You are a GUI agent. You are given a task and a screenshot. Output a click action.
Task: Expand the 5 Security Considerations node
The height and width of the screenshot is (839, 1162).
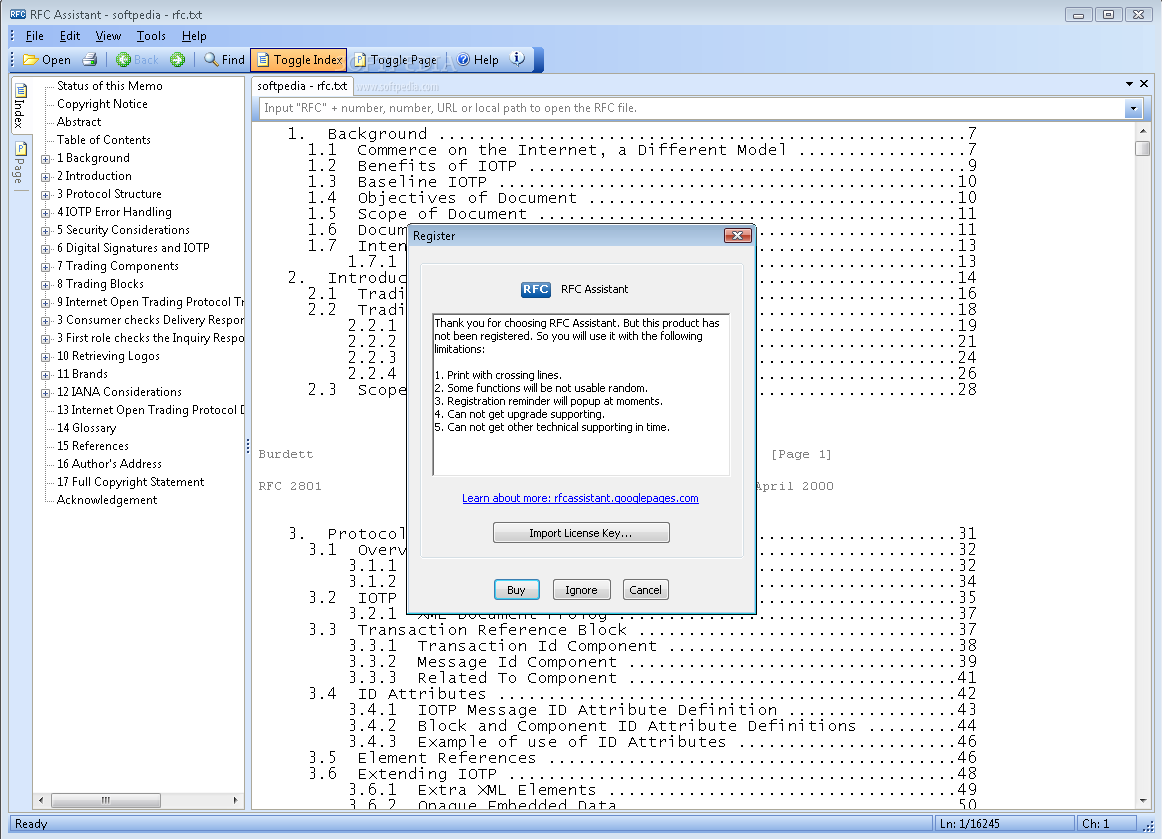46,231
